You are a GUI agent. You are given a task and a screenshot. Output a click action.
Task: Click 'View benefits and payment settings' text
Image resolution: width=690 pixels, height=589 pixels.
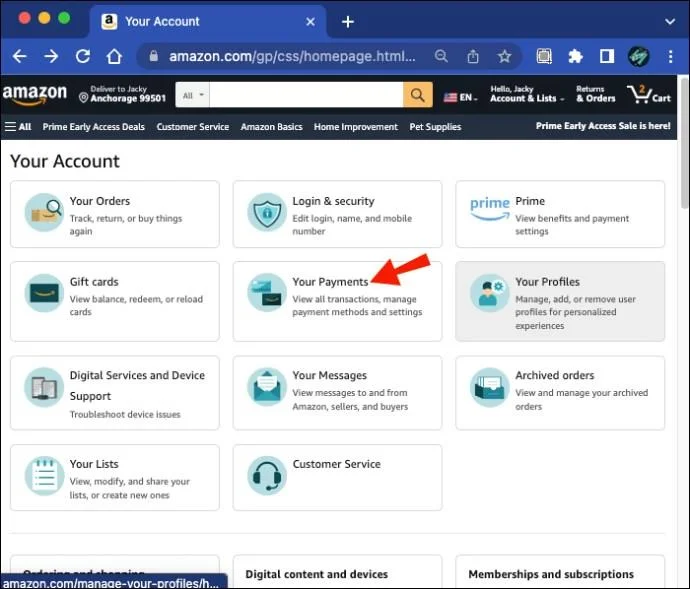pyautogui.click(x=572, y=225)
